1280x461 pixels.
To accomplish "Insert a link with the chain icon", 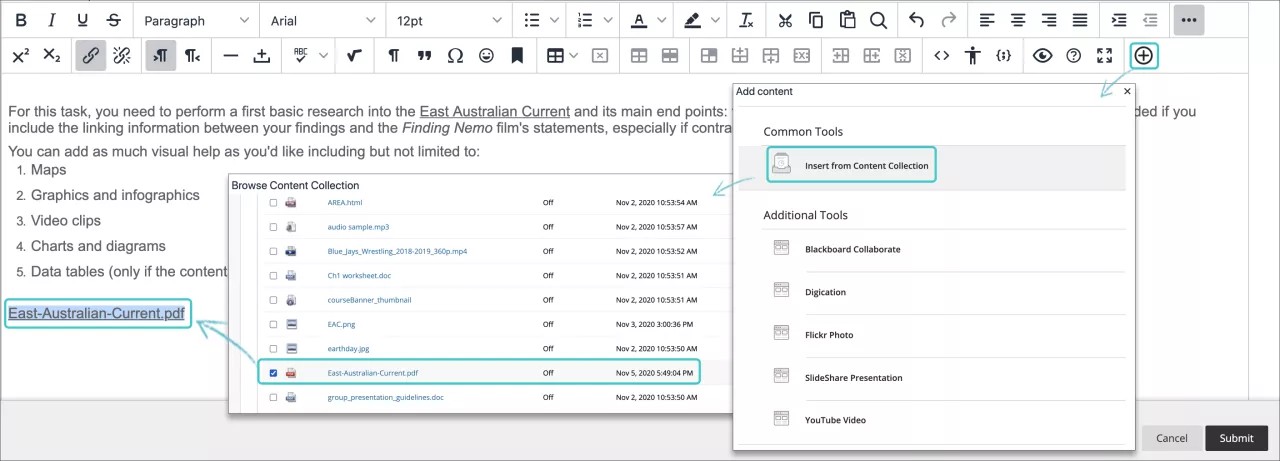I will click(90, 56).
